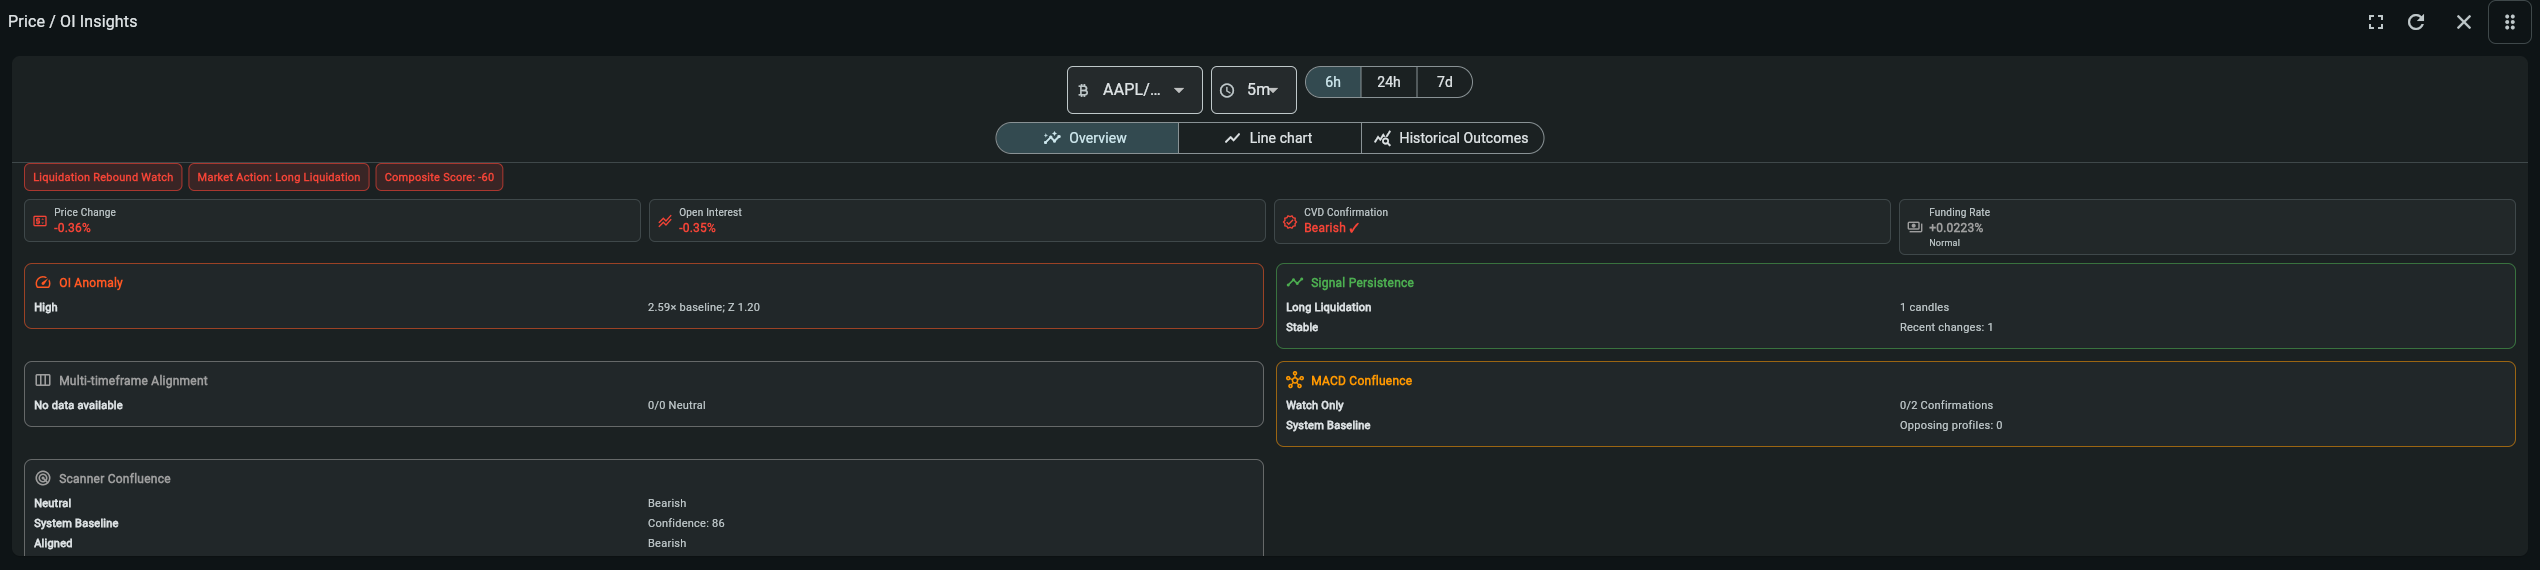Click the Watch Only label

click(1315, 406)
